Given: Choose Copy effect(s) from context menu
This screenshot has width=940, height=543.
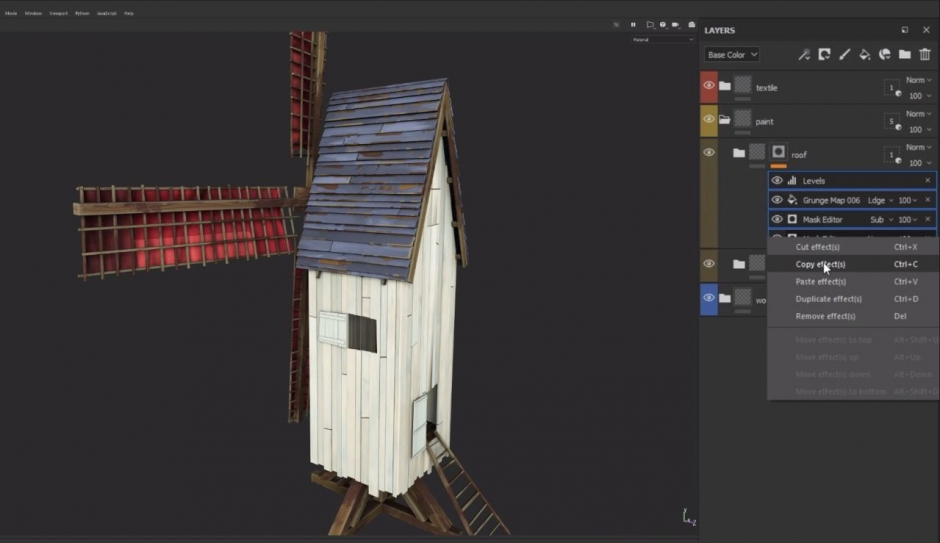Looking at the screenshot, I should pyautogui.click(x=820, y=264).
